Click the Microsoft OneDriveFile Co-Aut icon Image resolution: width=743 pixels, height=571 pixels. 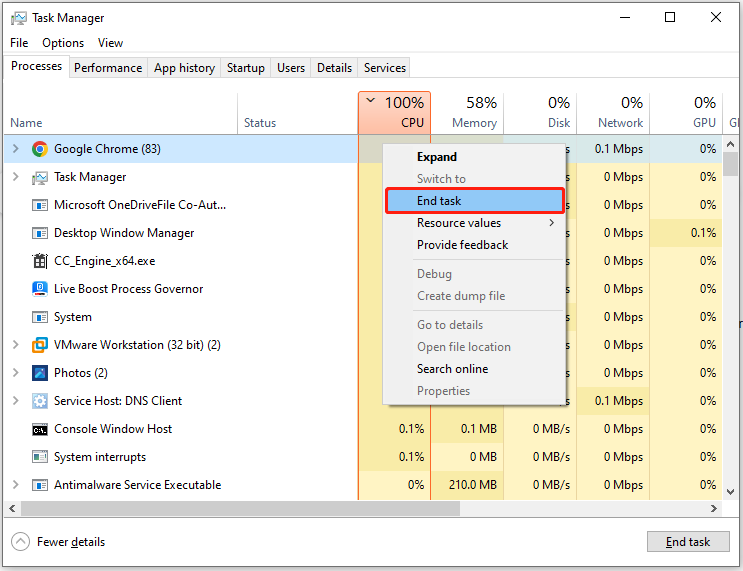click(x=40, y=205)
